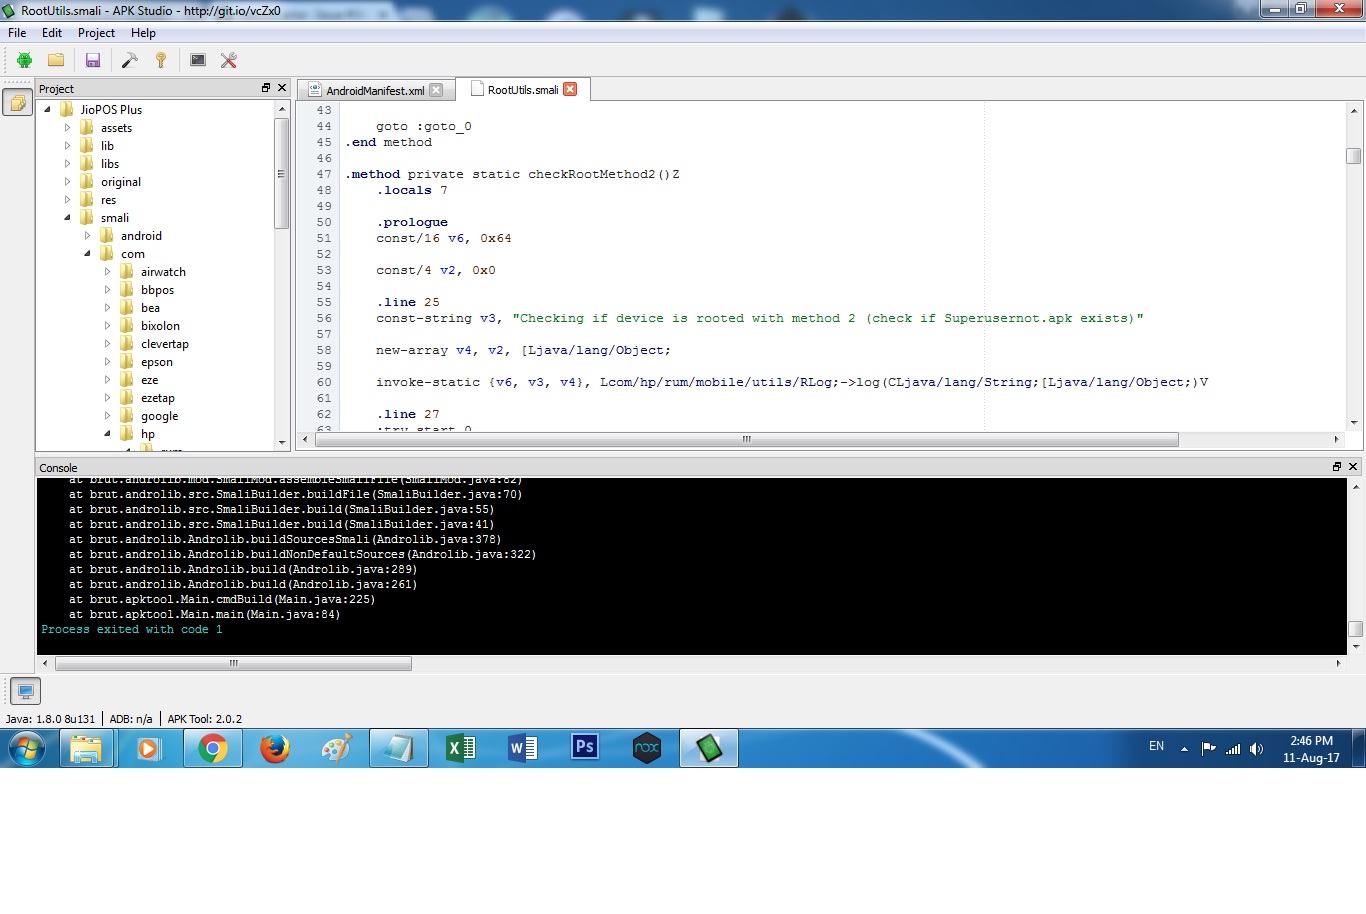Click code line with .locals 7
The width and height of the screenshot is (1366, 914).
[x=412, y=190]
